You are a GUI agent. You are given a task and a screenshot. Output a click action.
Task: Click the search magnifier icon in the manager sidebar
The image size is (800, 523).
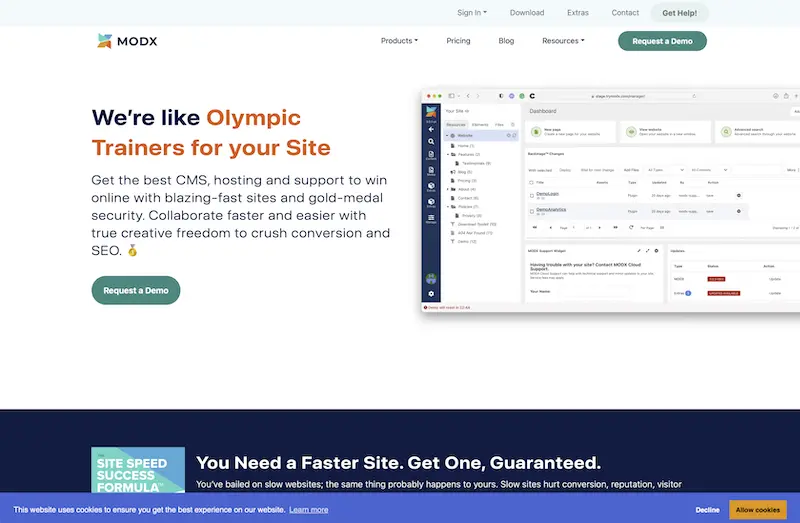(431, 141)
